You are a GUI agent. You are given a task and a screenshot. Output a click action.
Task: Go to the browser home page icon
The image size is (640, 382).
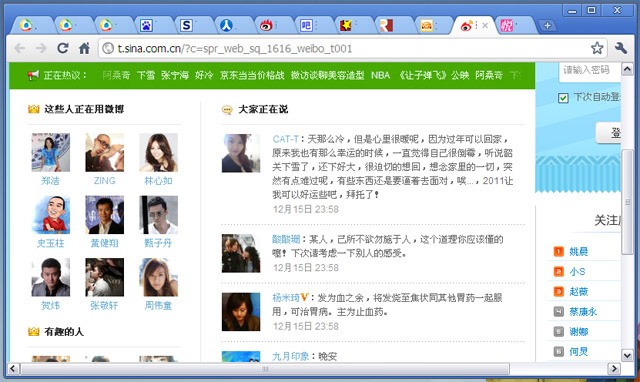(x=84, y=48)
